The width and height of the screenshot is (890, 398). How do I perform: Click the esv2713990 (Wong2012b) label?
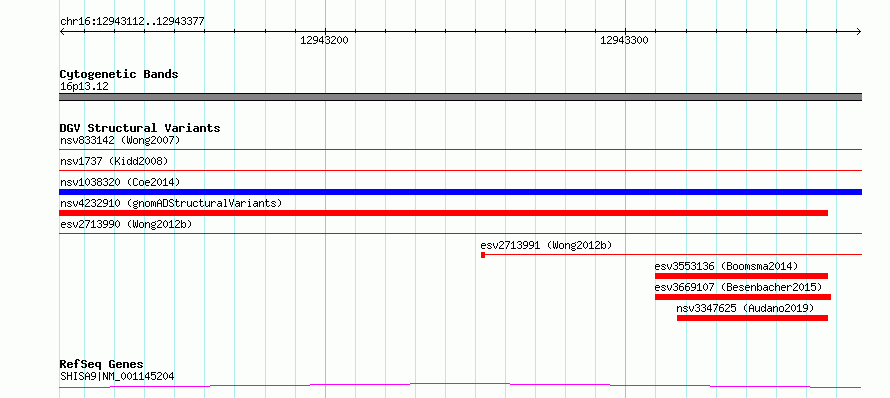click(x=126, y=224)
